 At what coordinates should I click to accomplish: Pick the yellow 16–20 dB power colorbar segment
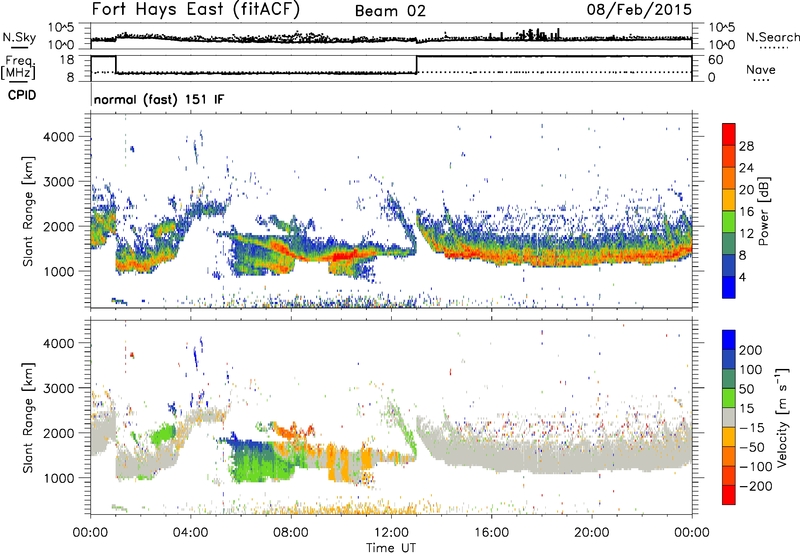click(729, 200)
